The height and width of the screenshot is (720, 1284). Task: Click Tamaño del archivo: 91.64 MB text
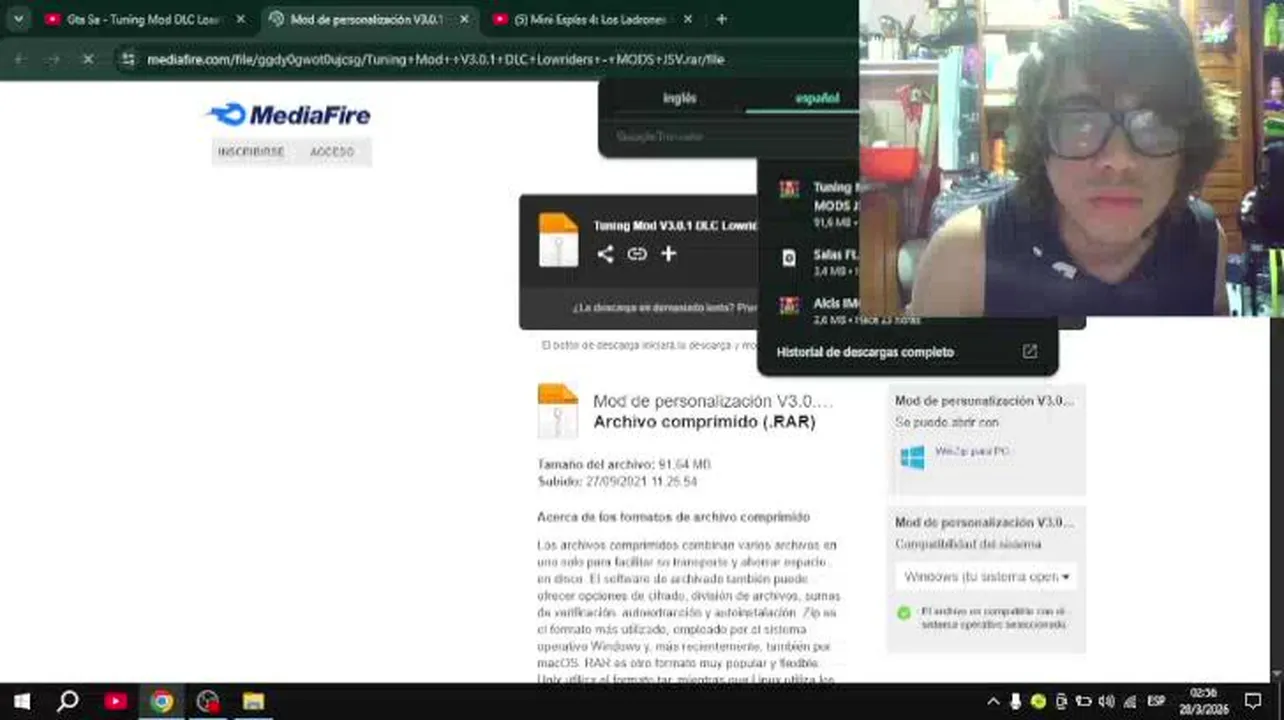click(624, 465)
